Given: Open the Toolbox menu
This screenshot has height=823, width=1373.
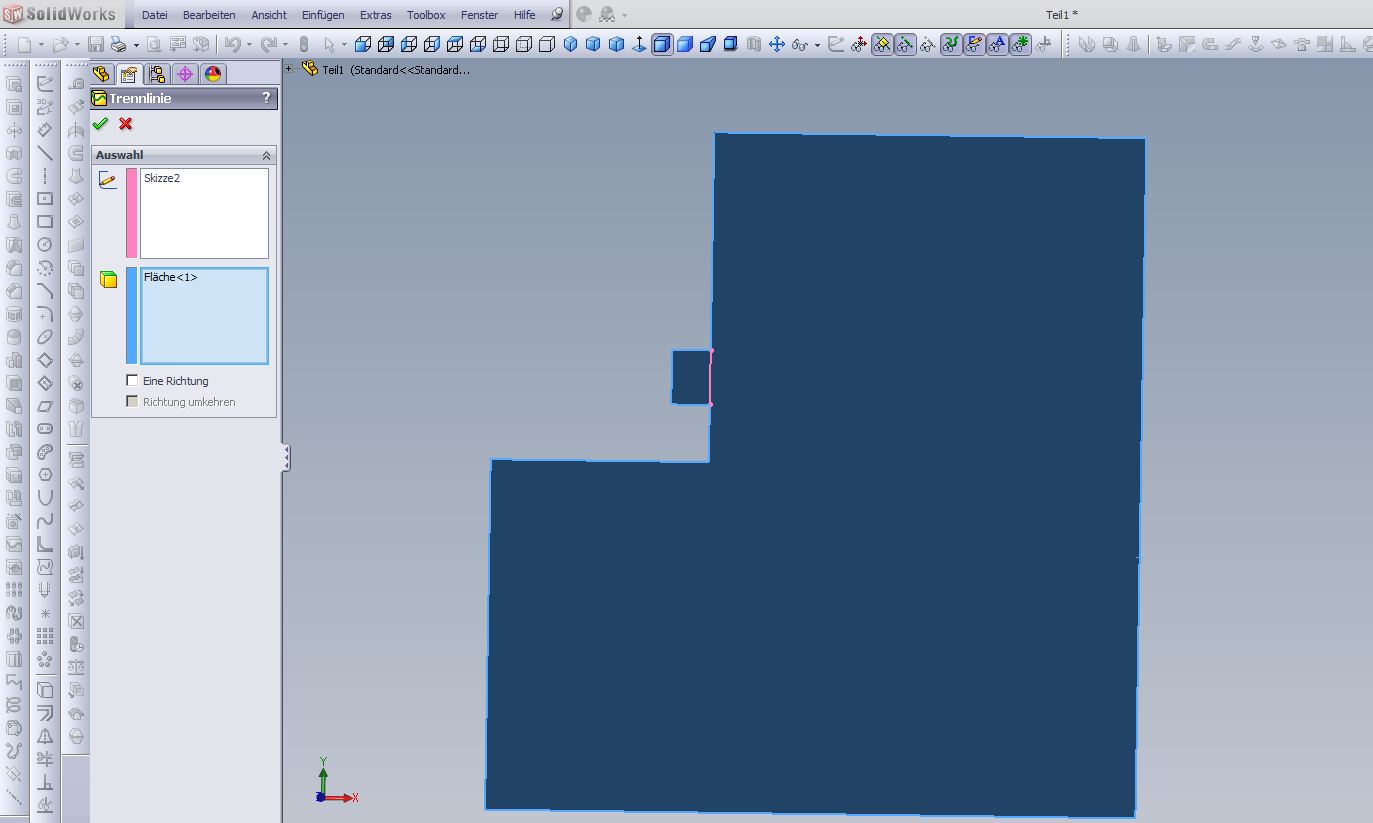Looking at the screenshot, I should click(x=426, y=15).
